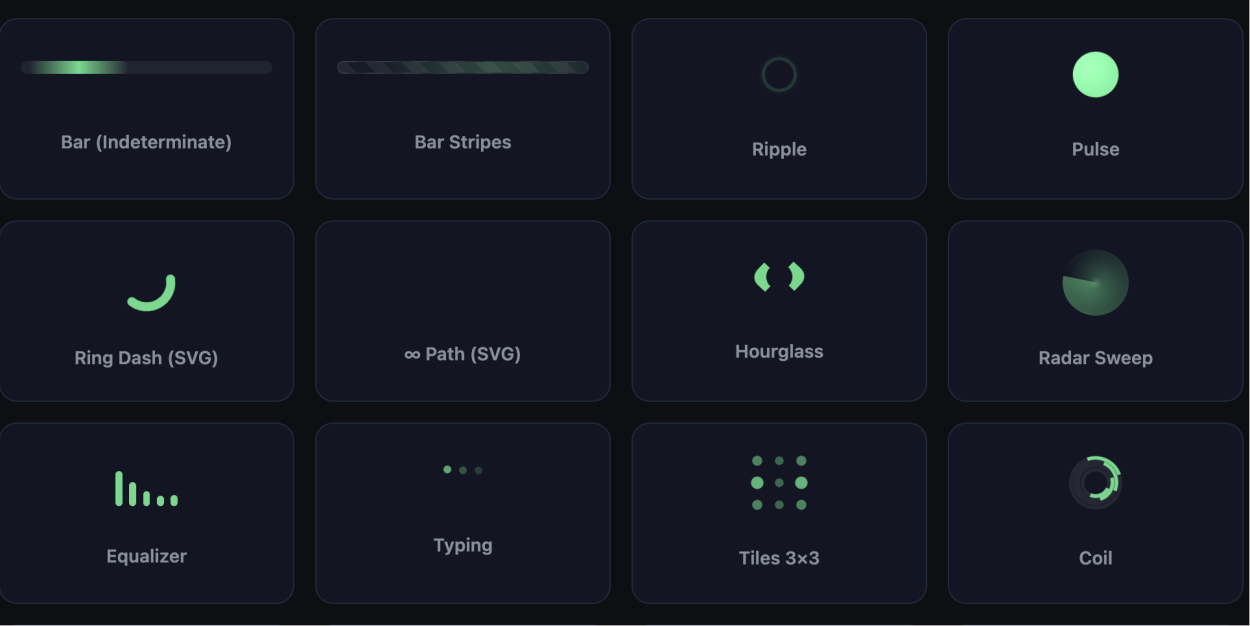
Task: Select the "∞ Path (SVG)" label
Action: pos(463,354)
